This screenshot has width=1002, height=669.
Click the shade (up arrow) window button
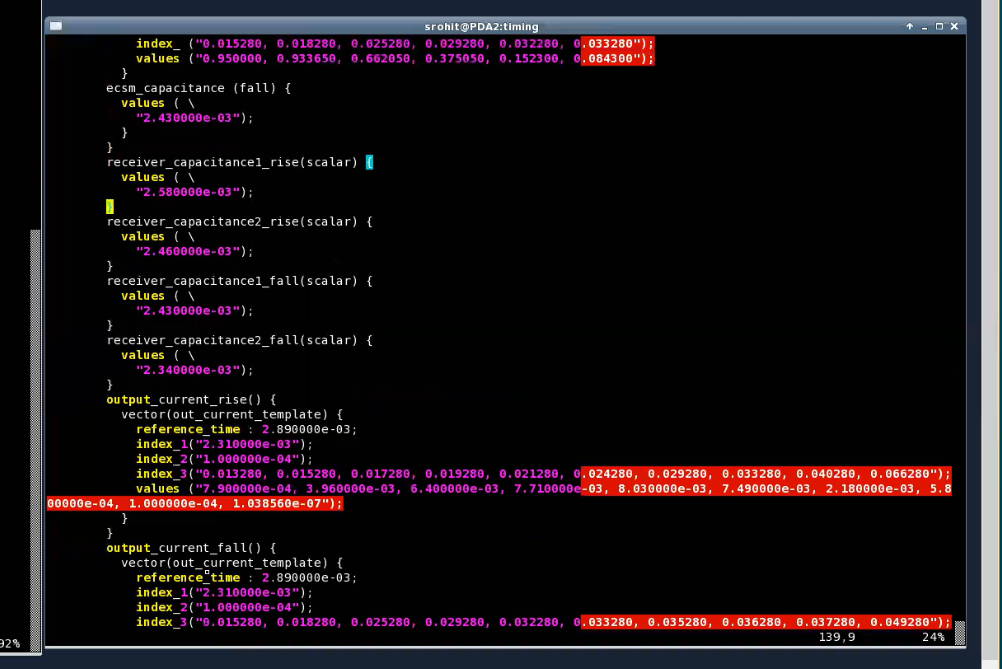(909, 26)
